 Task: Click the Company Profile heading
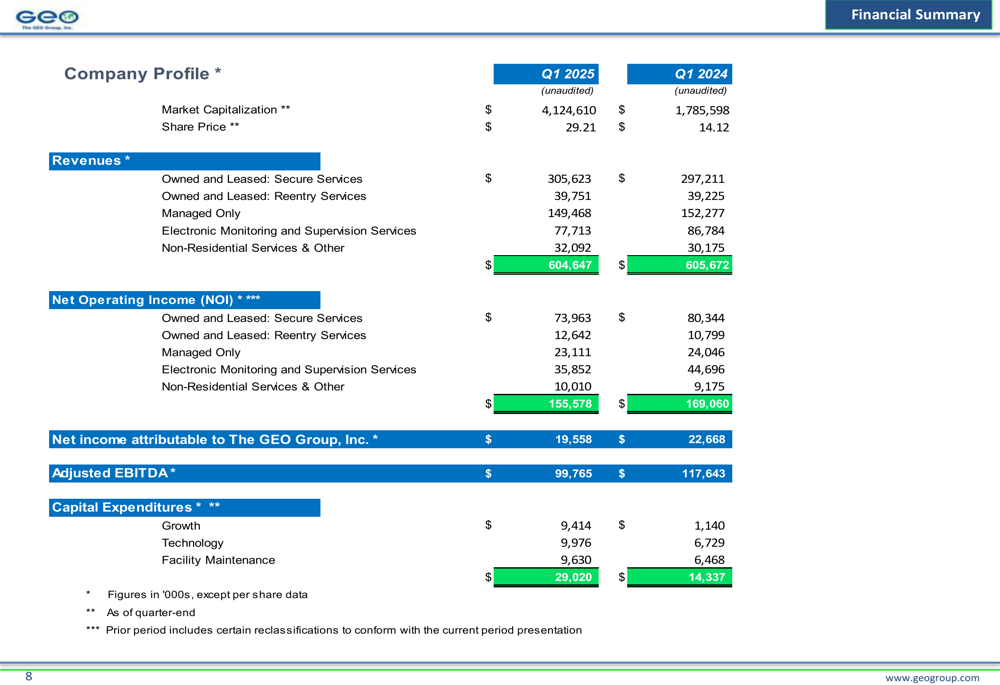143,73
